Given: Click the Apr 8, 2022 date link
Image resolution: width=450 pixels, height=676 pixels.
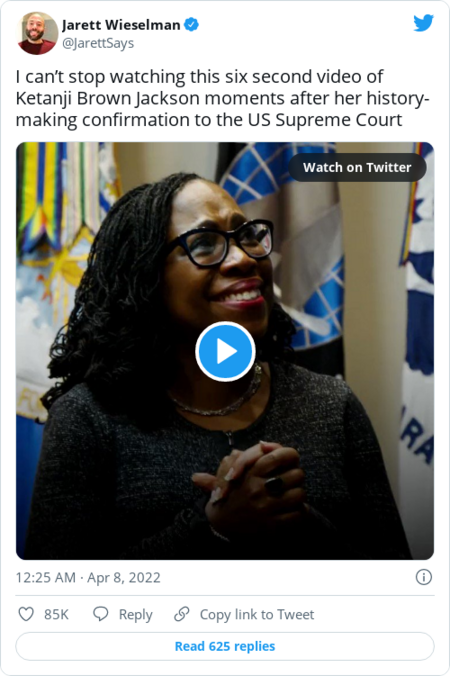Looking at the screenshot, I should pyautogui.click(x=124, y=577).
